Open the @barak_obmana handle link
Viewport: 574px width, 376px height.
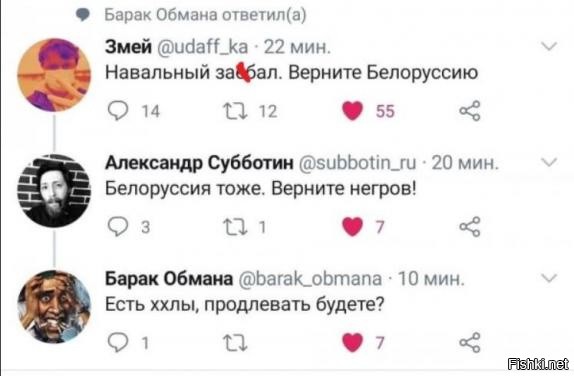click(x=310, y=279)
